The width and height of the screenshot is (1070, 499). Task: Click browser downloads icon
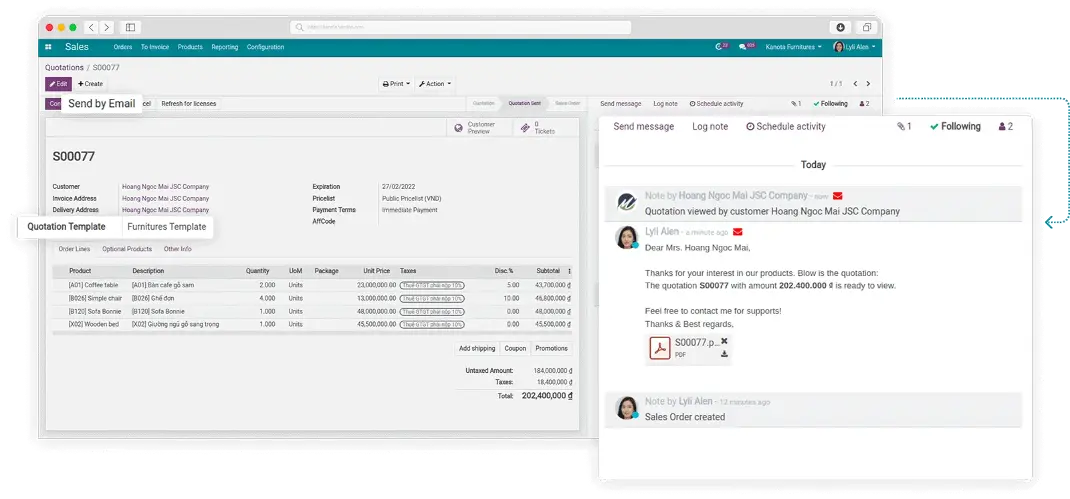pos(840,27)
